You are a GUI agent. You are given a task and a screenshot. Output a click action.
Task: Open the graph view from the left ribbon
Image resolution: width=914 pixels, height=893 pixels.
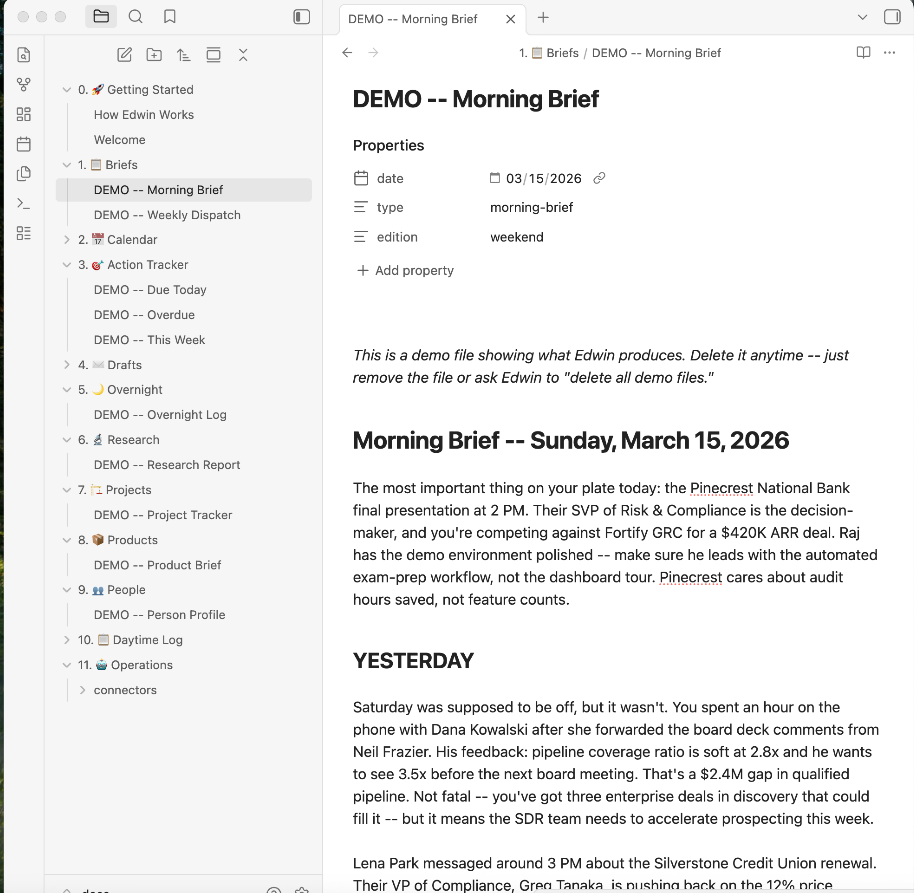pyautogui.click(x=24, y=84)
